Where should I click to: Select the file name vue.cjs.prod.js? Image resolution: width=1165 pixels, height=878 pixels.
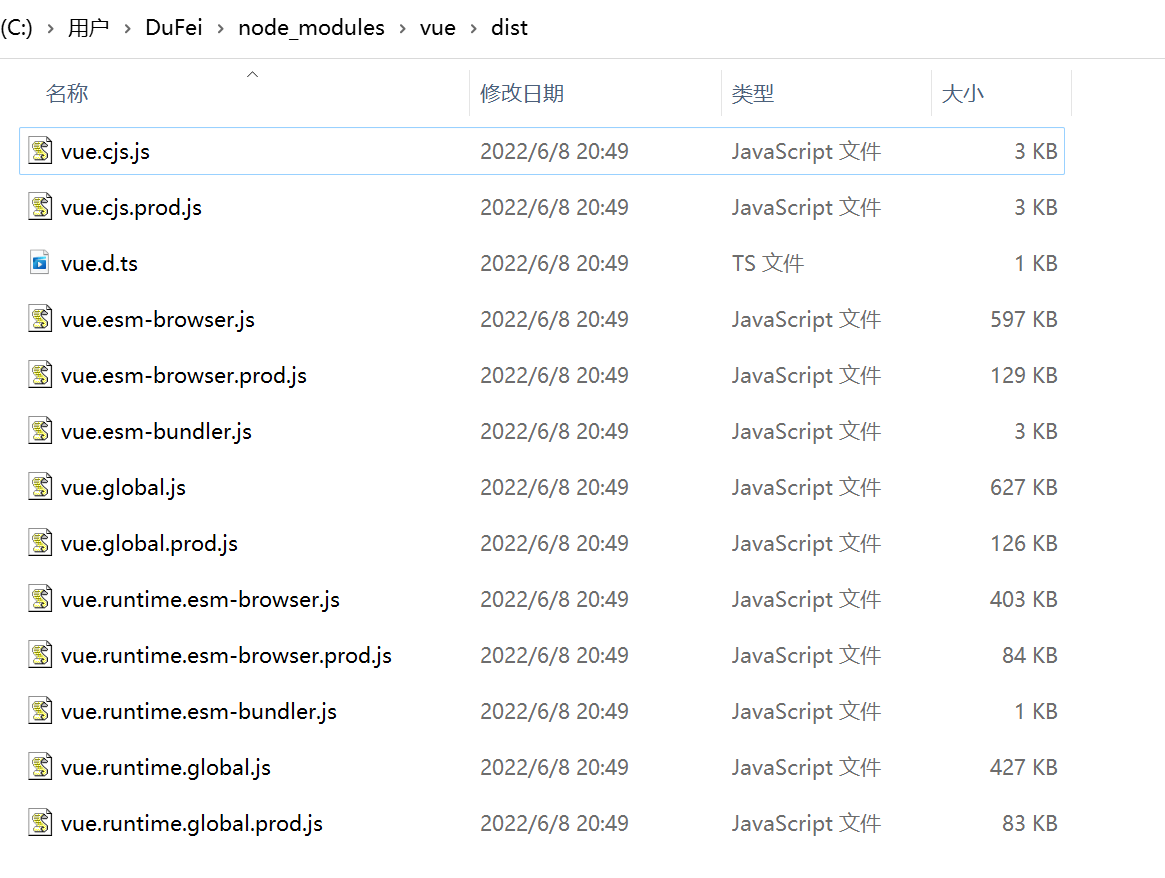(x=132, y=207)
